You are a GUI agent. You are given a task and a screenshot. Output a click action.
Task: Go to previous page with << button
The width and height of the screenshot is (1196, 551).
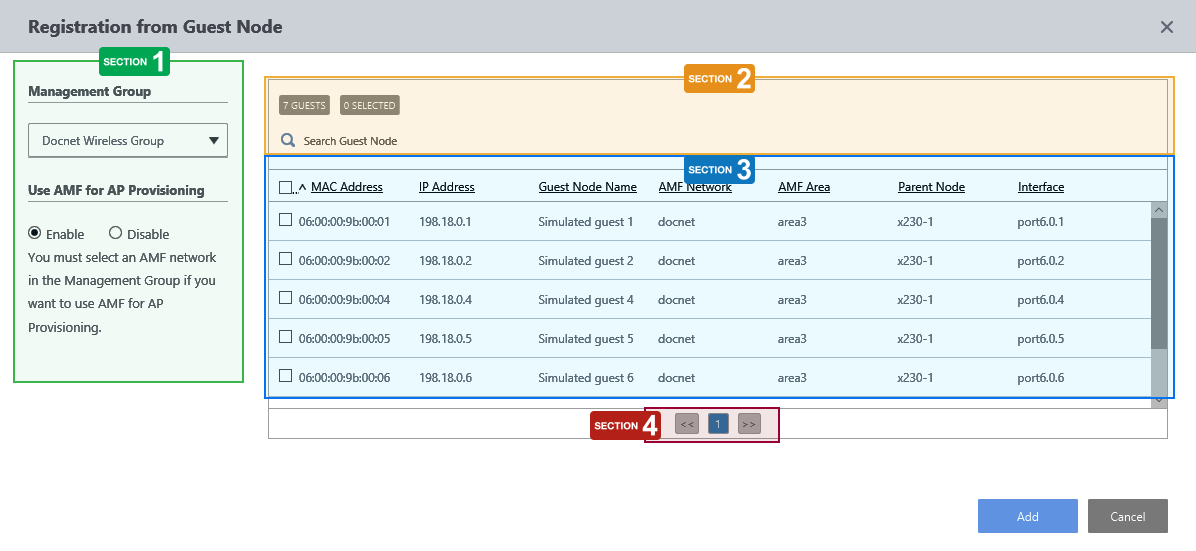(x=687, y=424)
